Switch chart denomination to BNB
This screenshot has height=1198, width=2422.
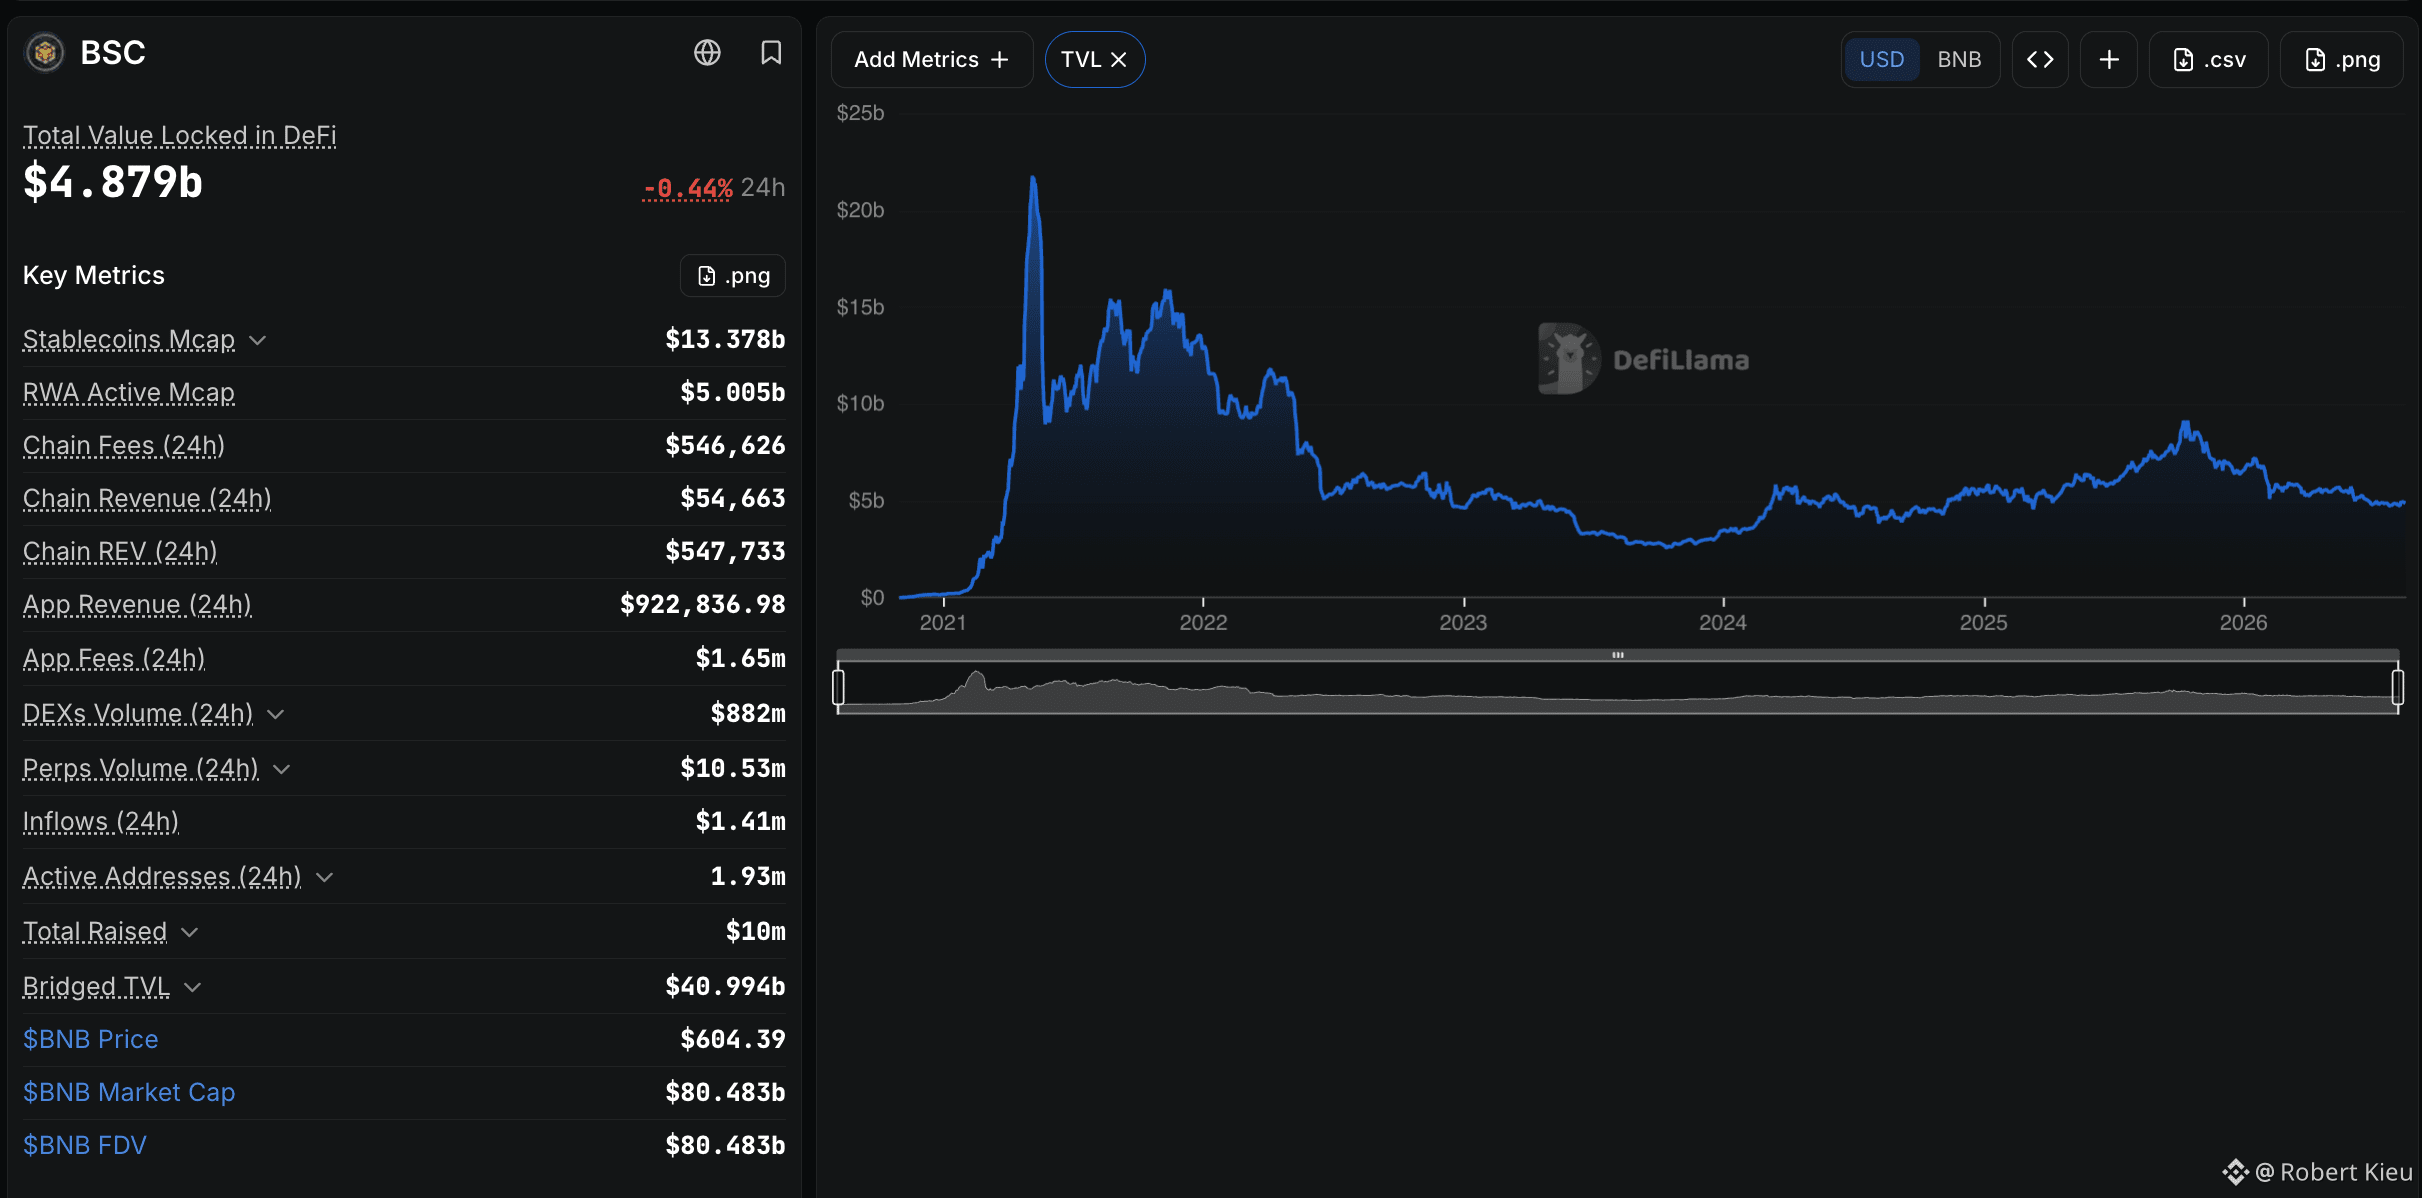1959,60
